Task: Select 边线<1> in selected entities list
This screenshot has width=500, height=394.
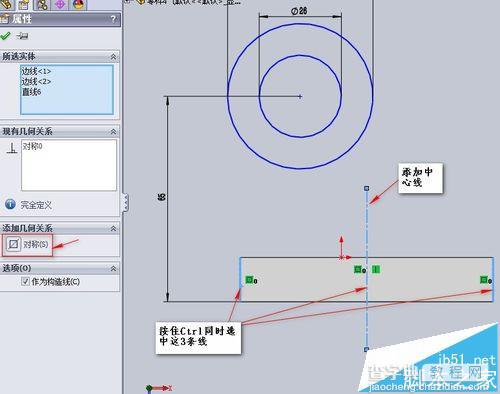Action: point(36,71)
